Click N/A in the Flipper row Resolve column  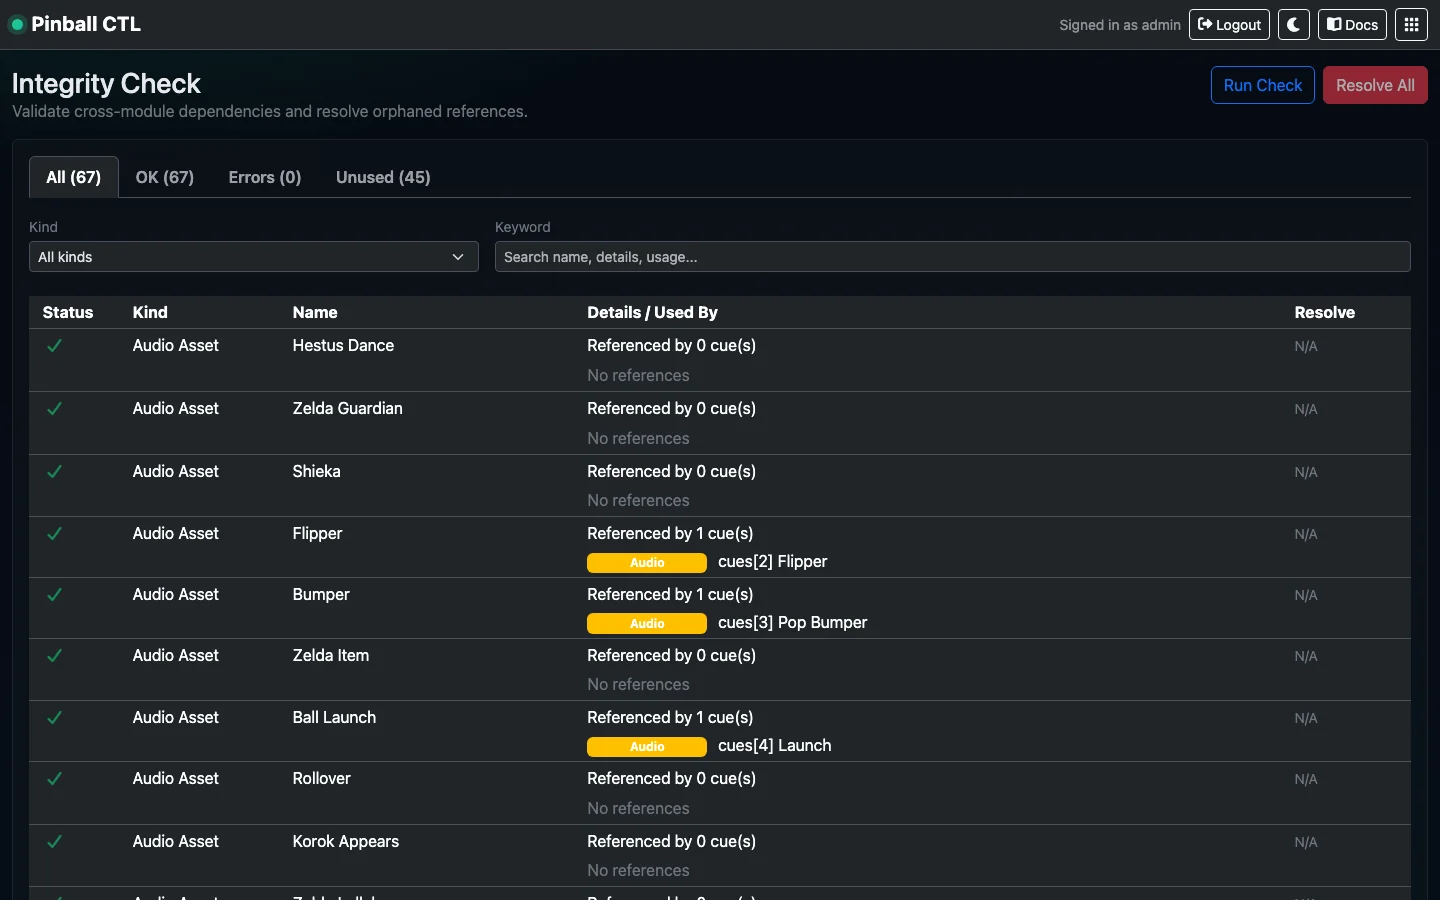tap(1305, 534)
